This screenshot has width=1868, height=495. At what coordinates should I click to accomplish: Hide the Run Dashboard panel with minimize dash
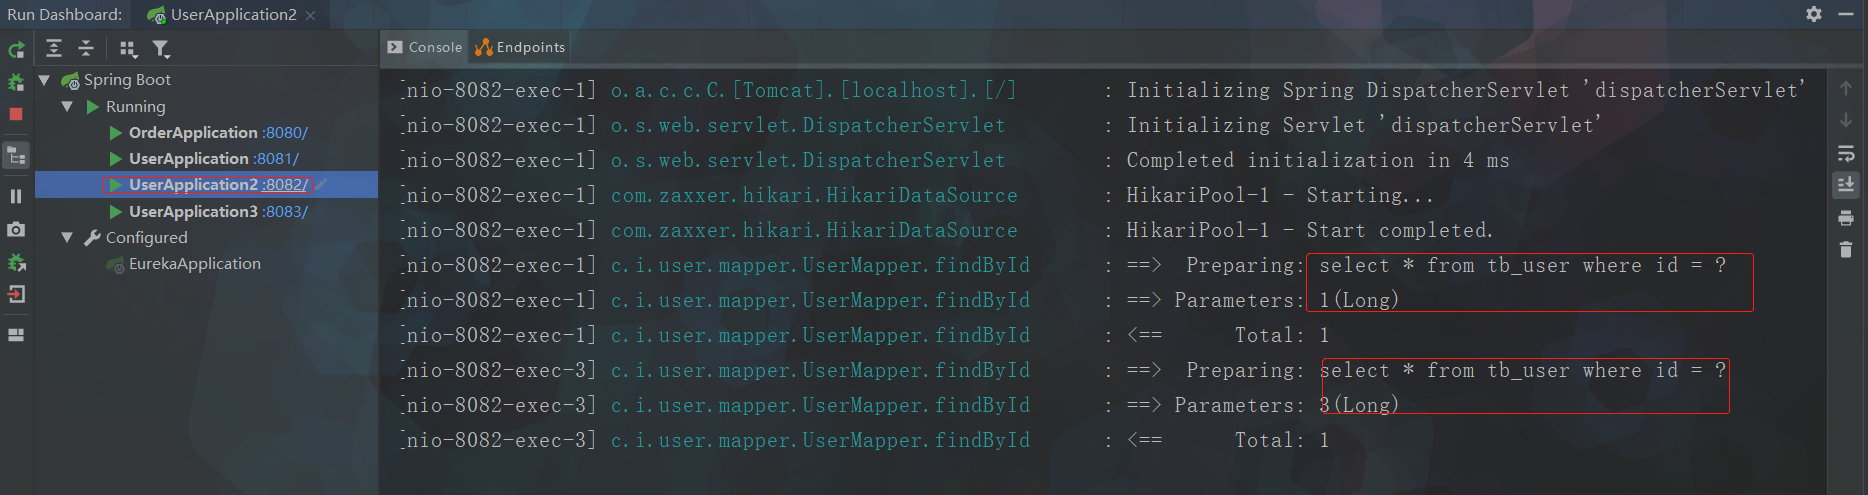tap(1846, 14)
